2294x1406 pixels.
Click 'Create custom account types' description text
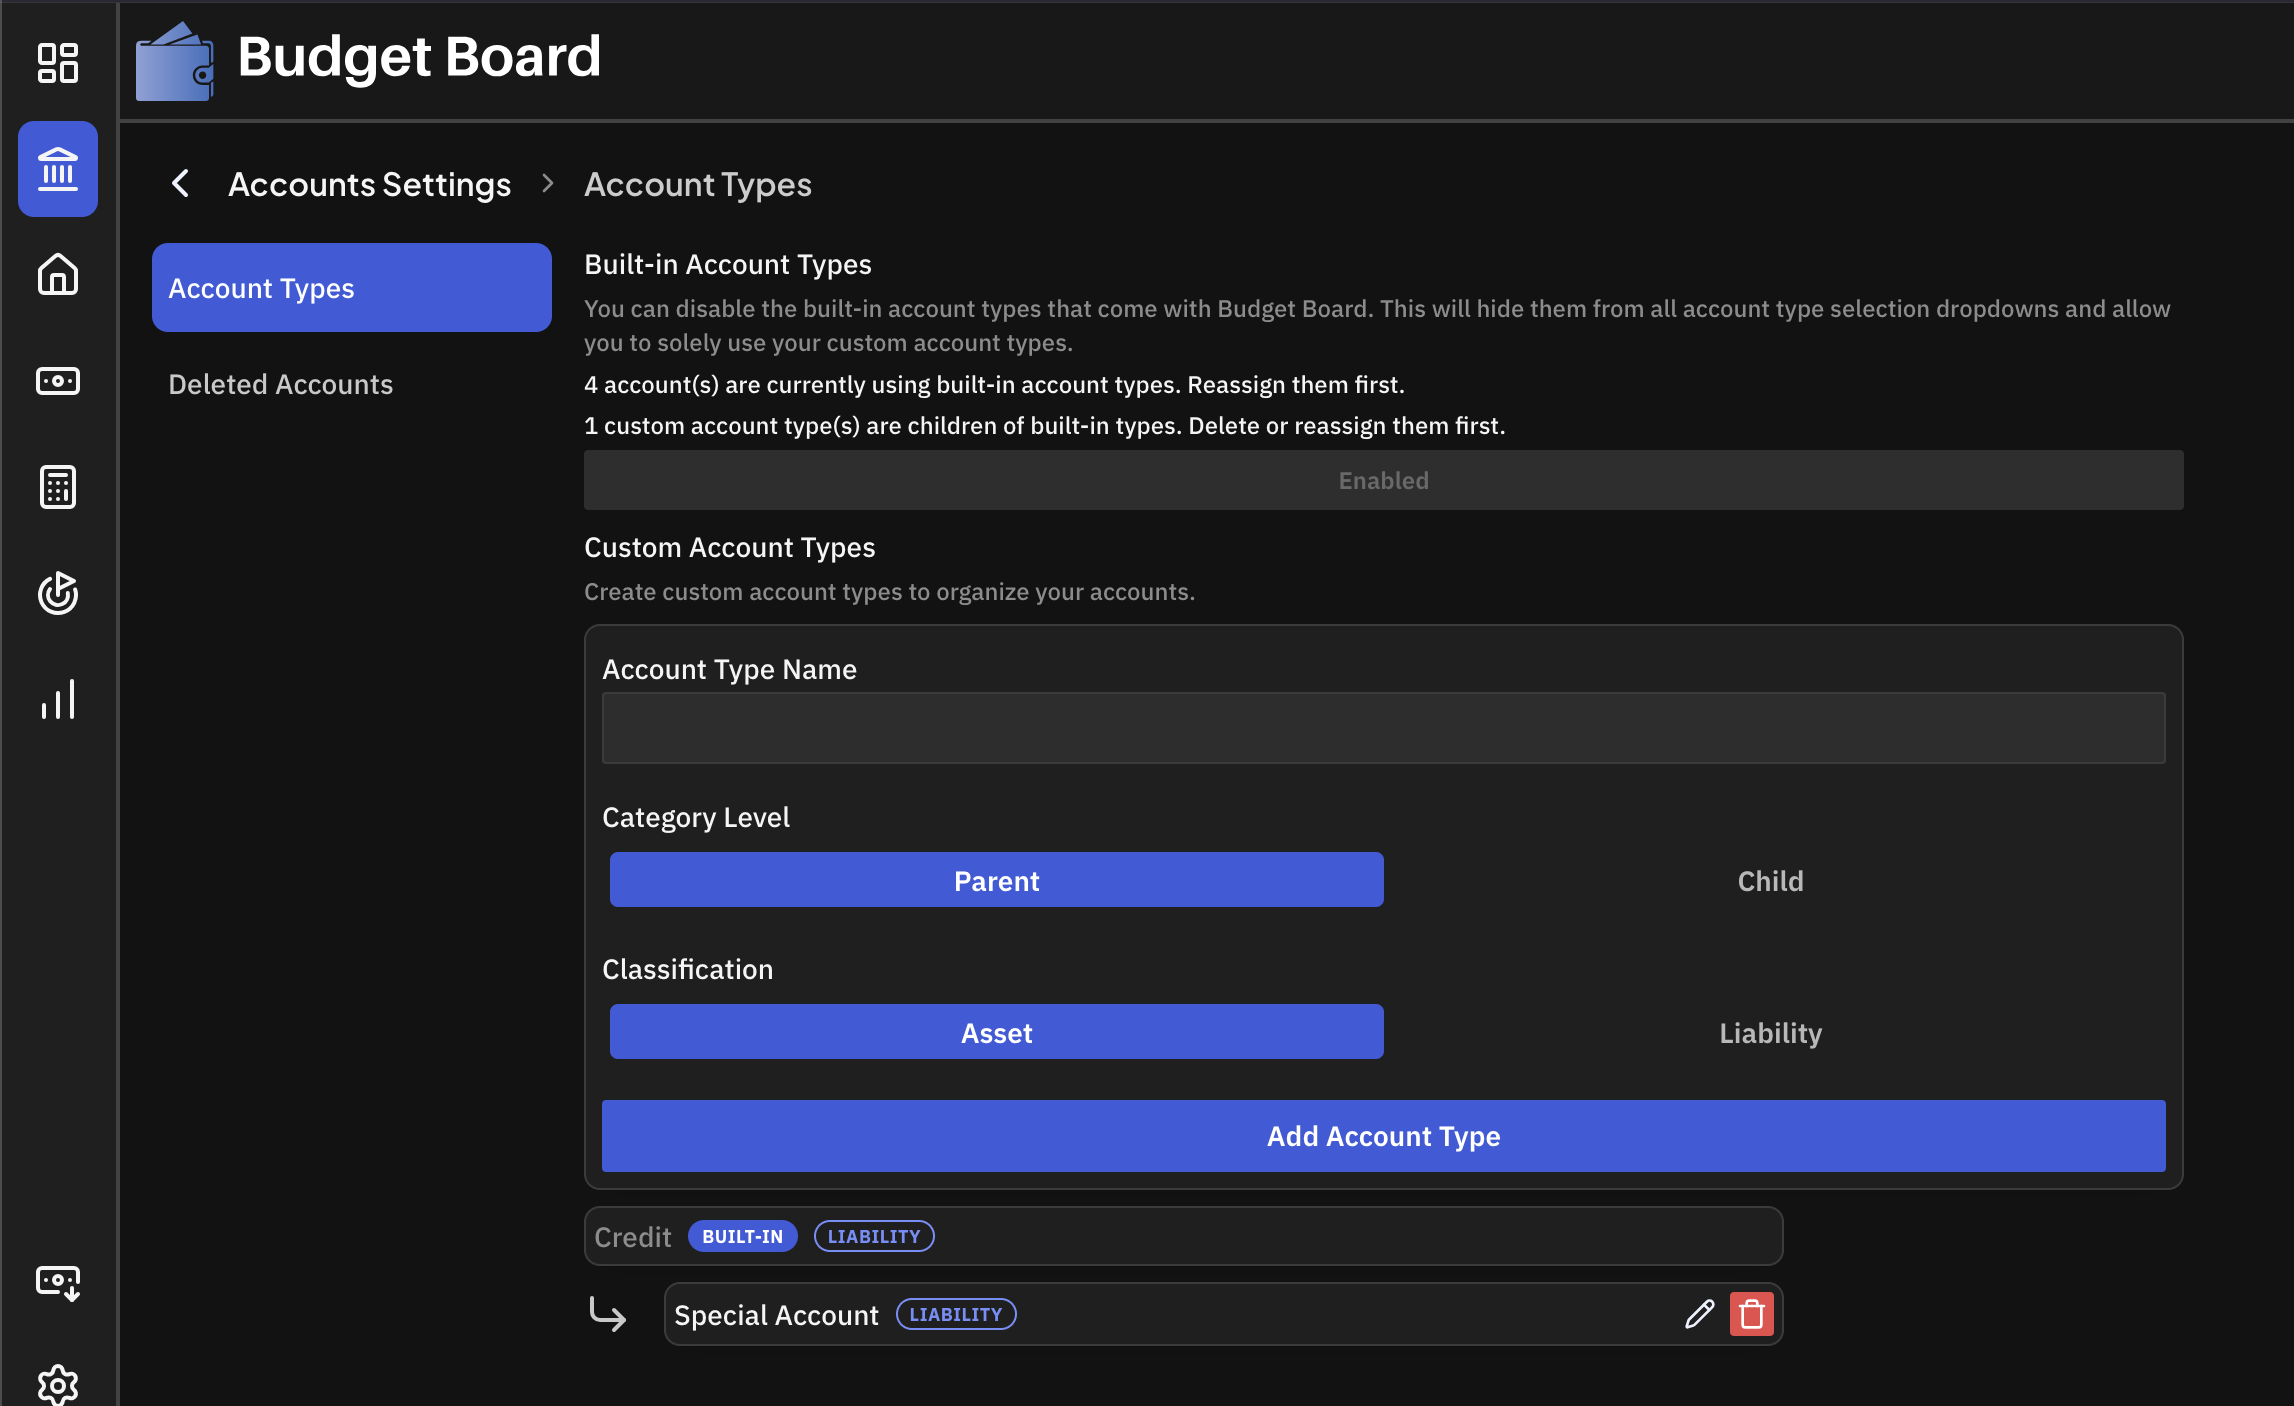(x=889, y=592)
